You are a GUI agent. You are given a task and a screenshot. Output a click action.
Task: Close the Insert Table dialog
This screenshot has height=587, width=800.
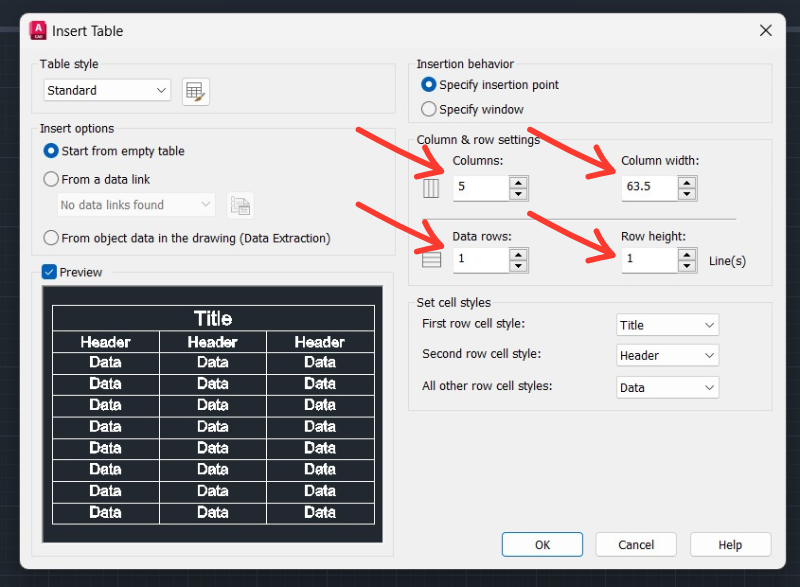tap(765, 31)
